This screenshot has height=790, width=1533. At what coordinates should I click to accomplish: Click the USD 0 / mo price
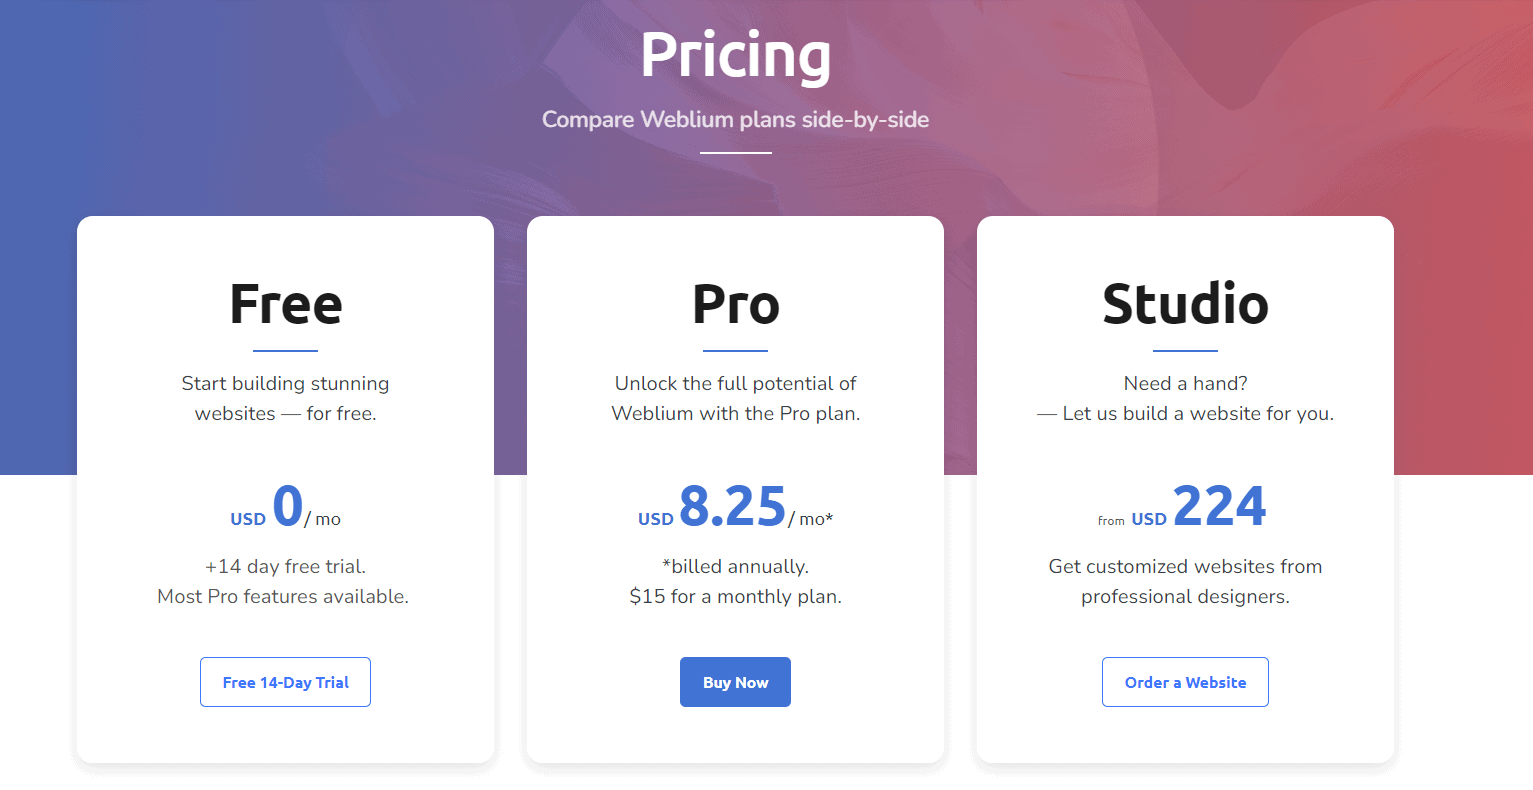[286, 506]
